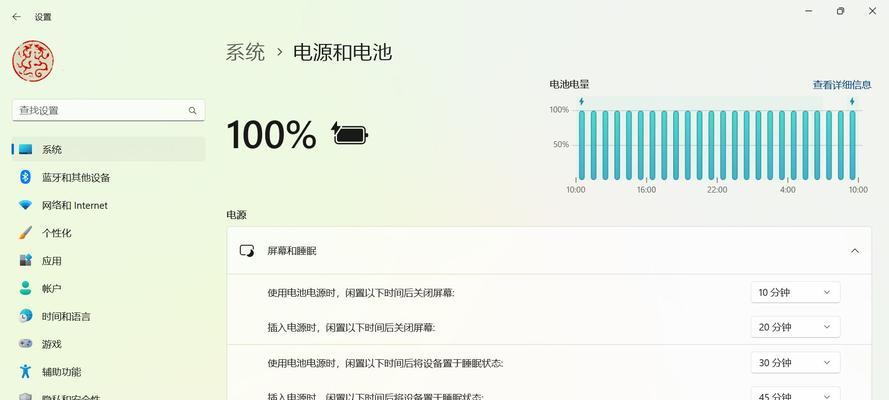The height and width of the screenshot is (400, 889).
Task: Go back with the arrow icon
Action: click(x=16, y=17)
